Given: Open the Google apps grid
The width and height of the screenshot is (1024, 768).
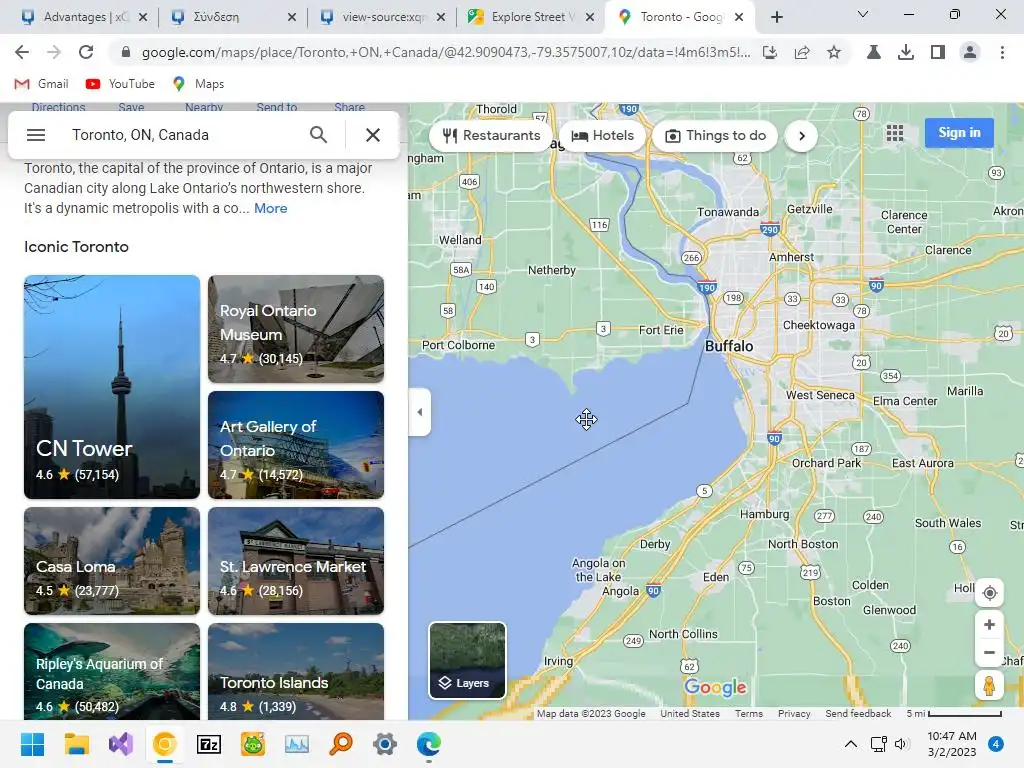Looking at the screenshot, I should tap(895, 133).
